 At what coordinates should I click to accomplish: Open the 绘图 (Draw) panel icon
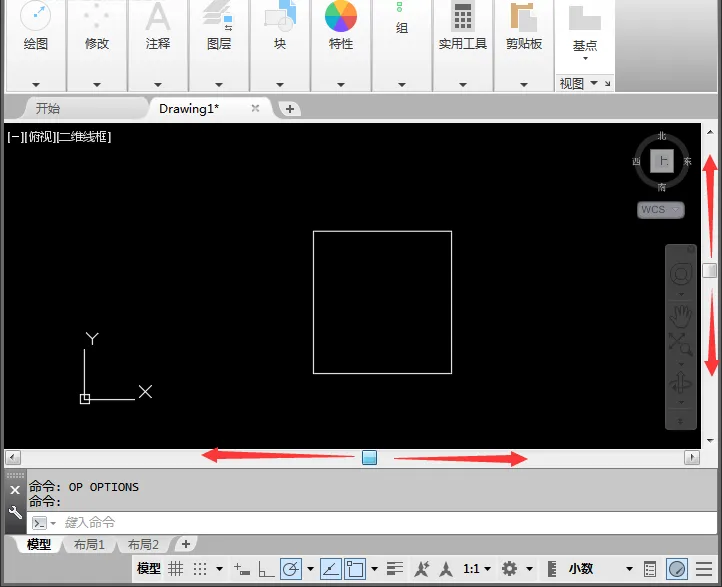click(35, 15)
